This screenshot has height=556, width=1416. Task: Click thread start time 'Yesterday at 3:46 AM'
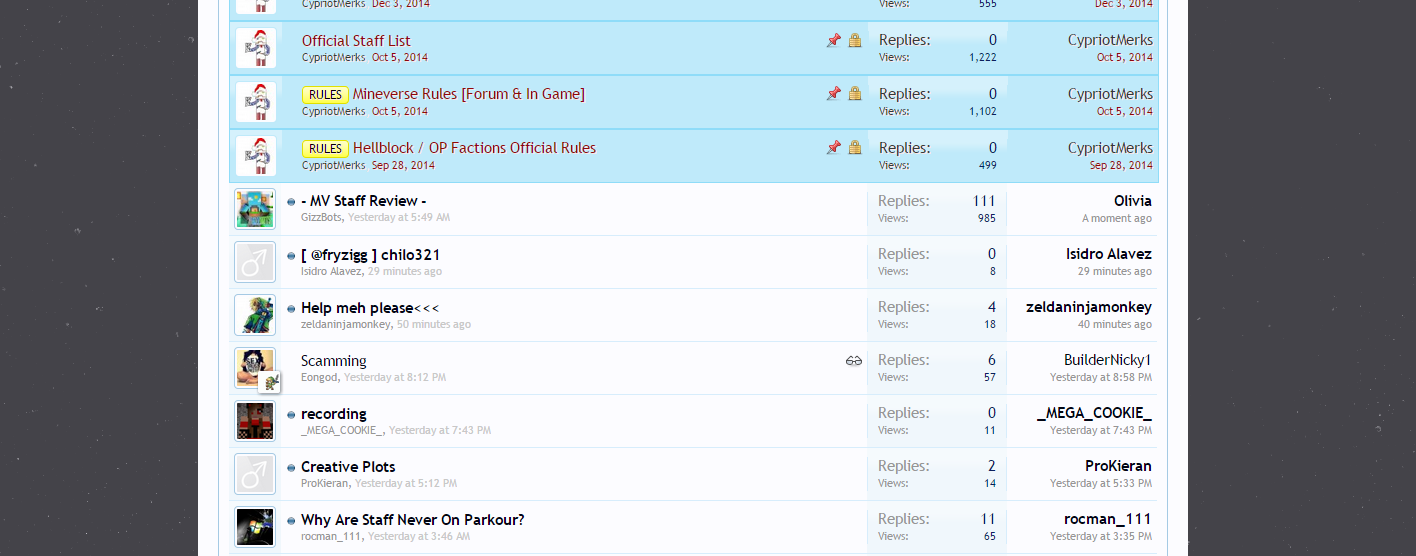coord(419,536)
